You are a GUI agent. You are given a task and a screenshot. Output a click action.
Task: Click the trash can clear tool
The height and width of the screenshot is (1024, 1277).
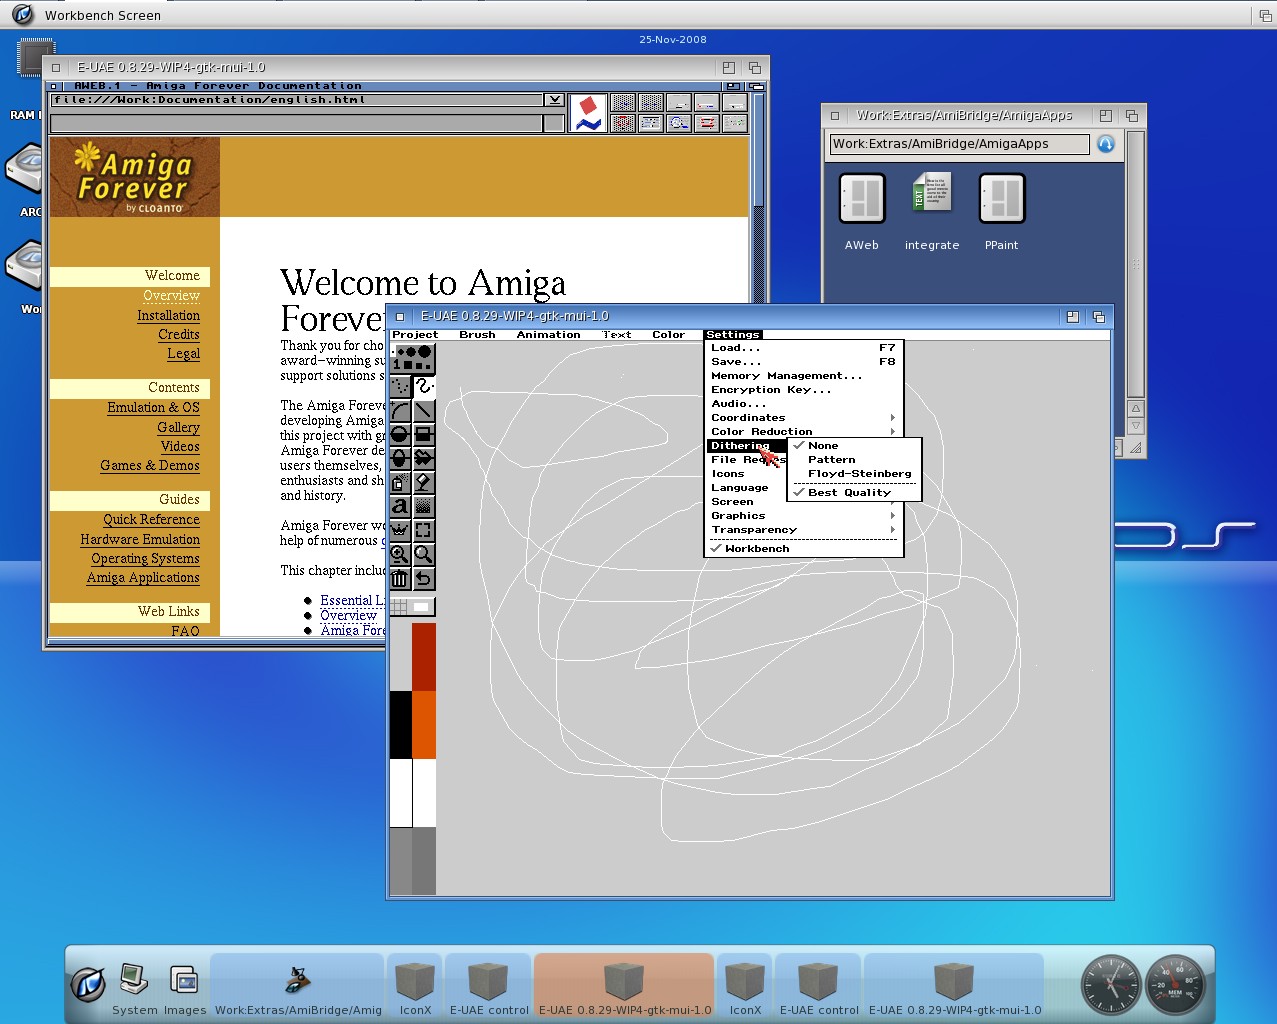[x=400, y=578]
